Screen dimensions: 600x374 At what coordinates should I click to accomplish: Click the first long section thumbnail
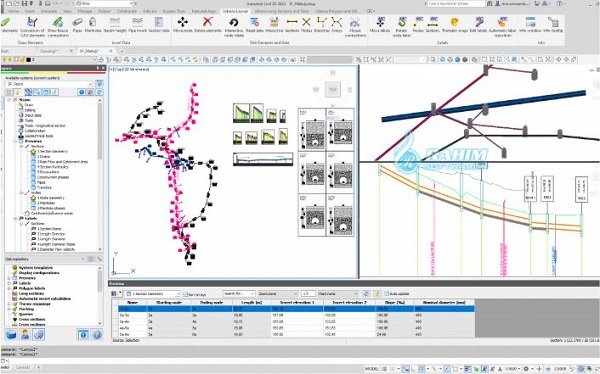click(241, 113)
